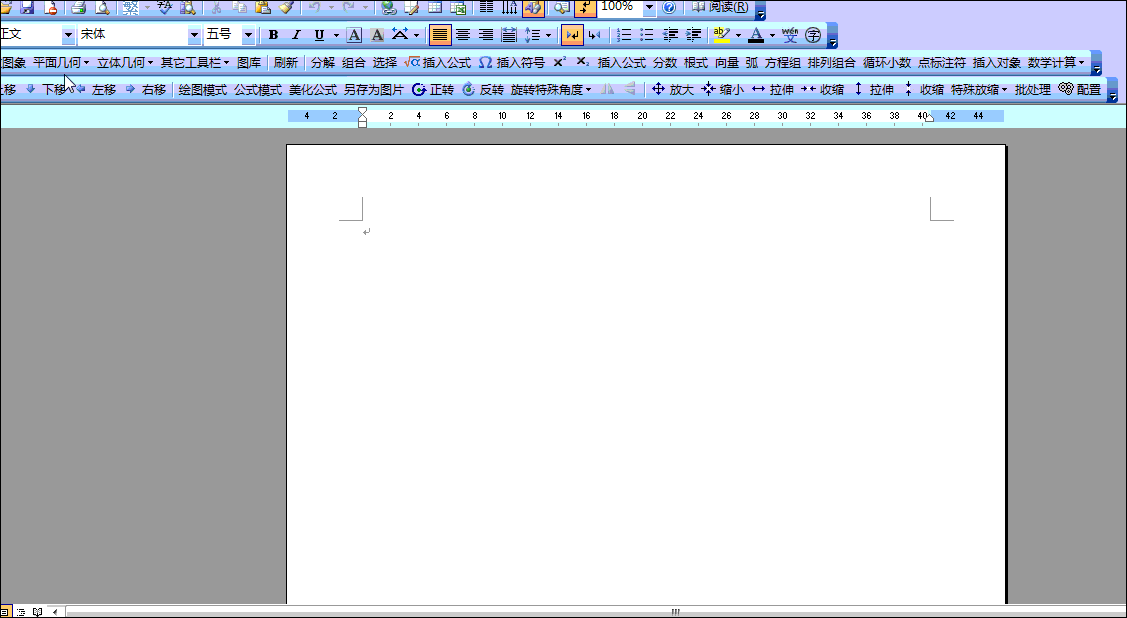Click the Insert Hyperlink globe icon
This screenshot has height=618, width=1127.
pos(389,7)
